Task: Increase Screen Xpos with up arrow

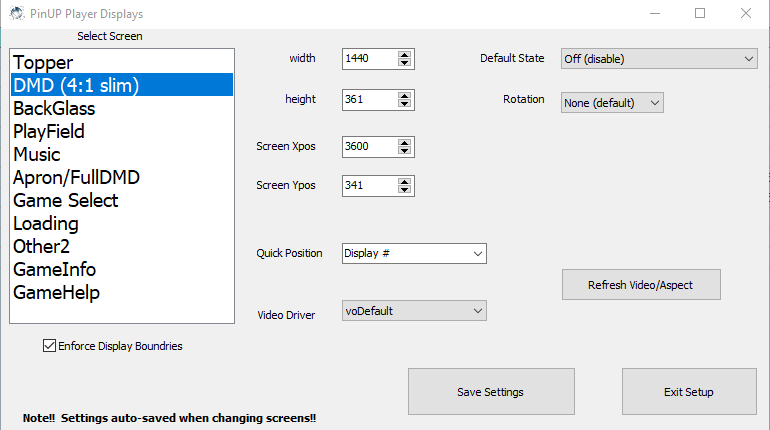Action: 405,142
